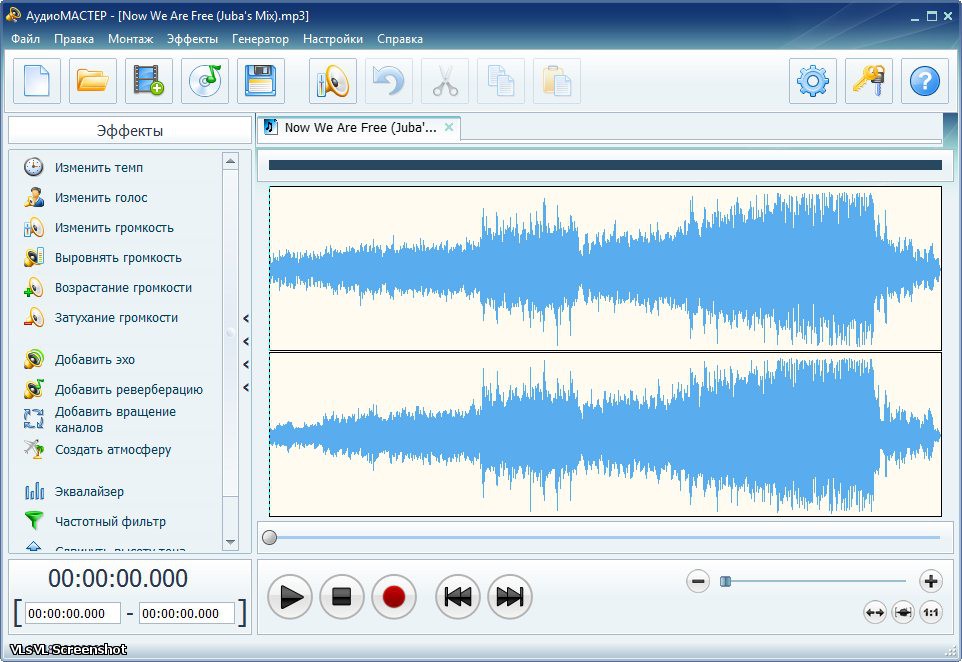Click the zoom slider handle
This screenshot has width=962, height=662.
pyautogui.click(x=725, y=581)
